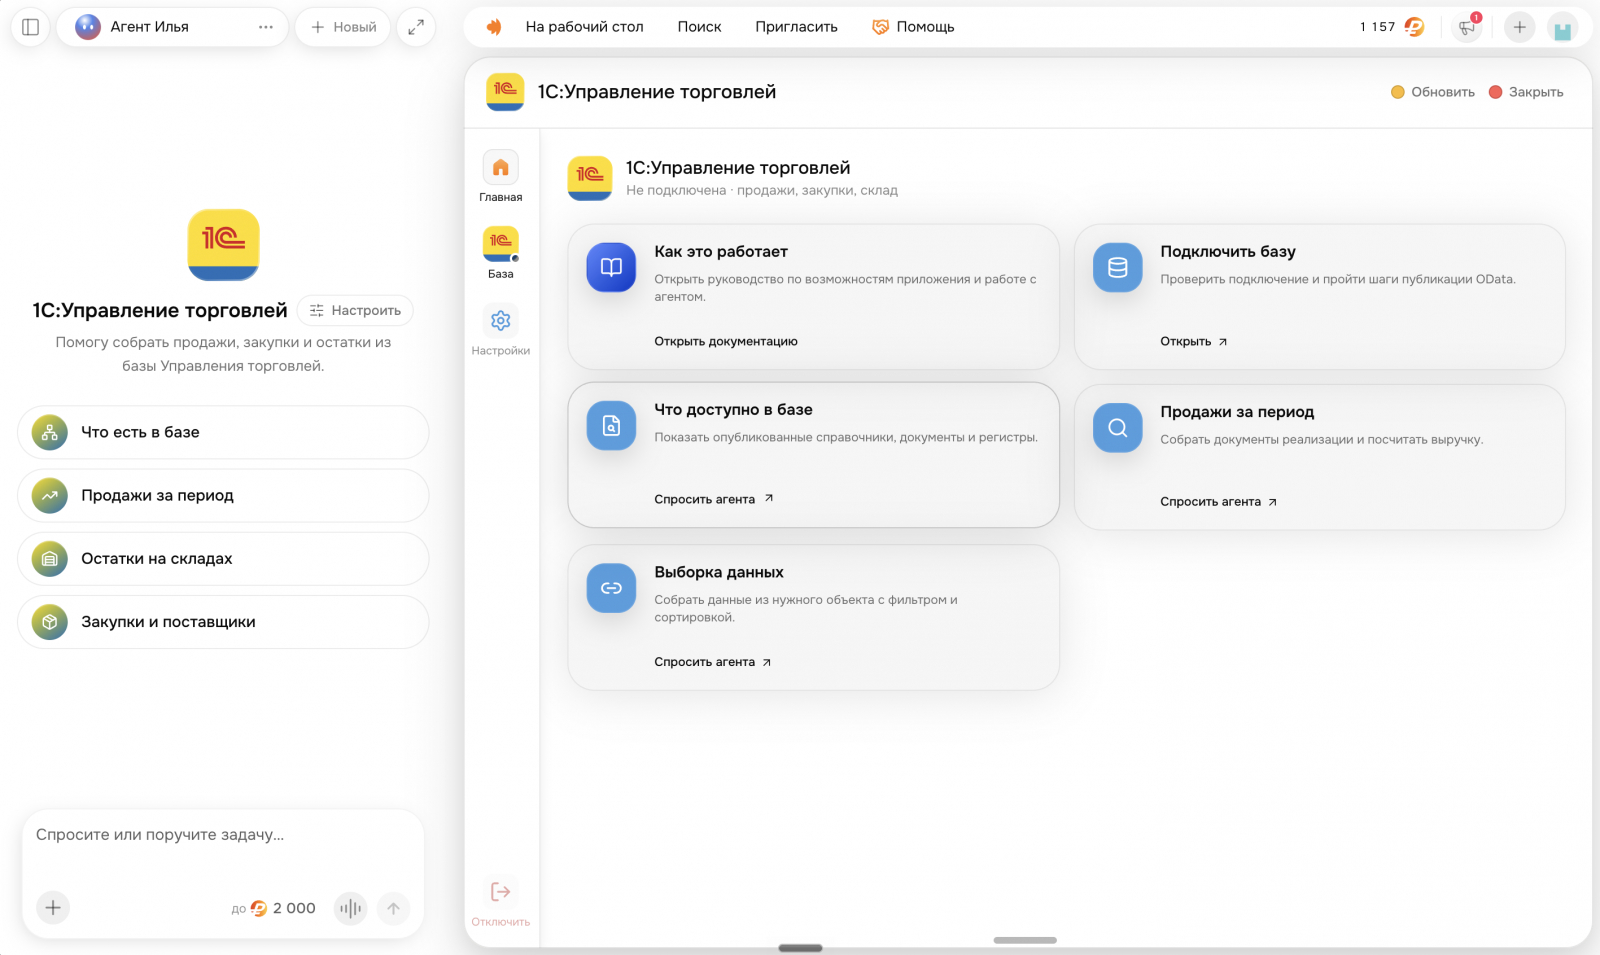Open Агент Илья options (three dots)
This screenshot has width=1600, height=955.
pos(265,27)
